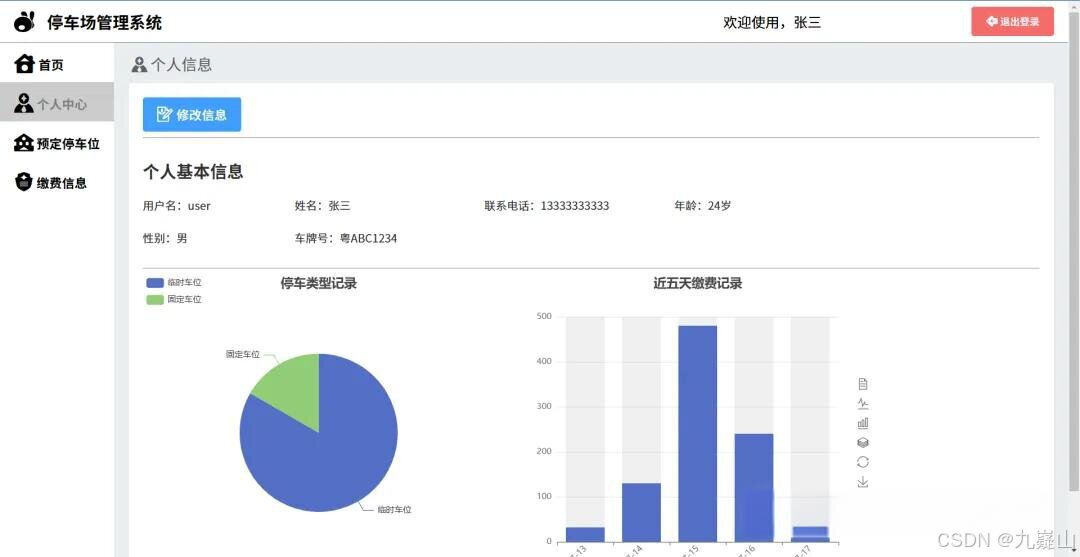Click the chart restore refresh icon
This screenshot has width=1080, height=557.
862,461
